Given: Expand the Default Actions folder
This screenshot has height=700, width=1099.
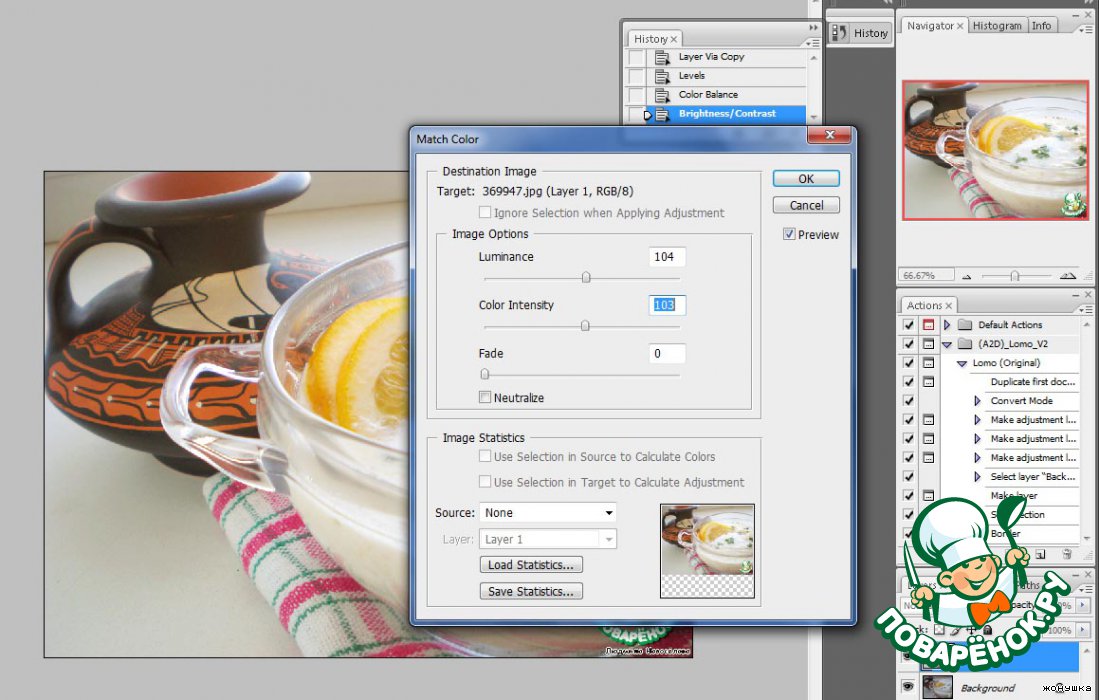Looking at the screenshot, I should point(947,325).
